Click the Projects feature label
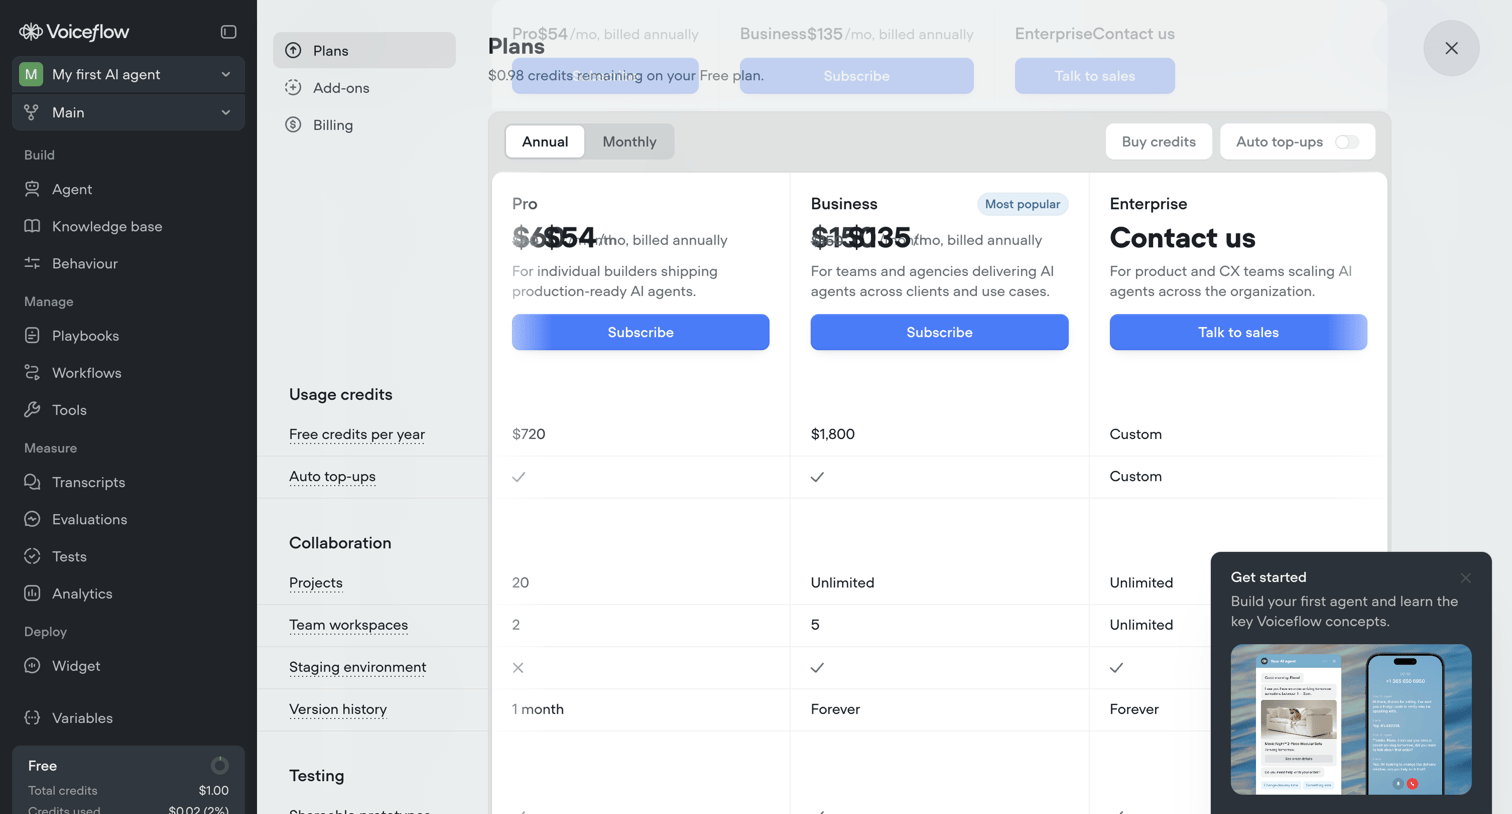Viewport: 1512px width, 814px height. click(316, 582)
